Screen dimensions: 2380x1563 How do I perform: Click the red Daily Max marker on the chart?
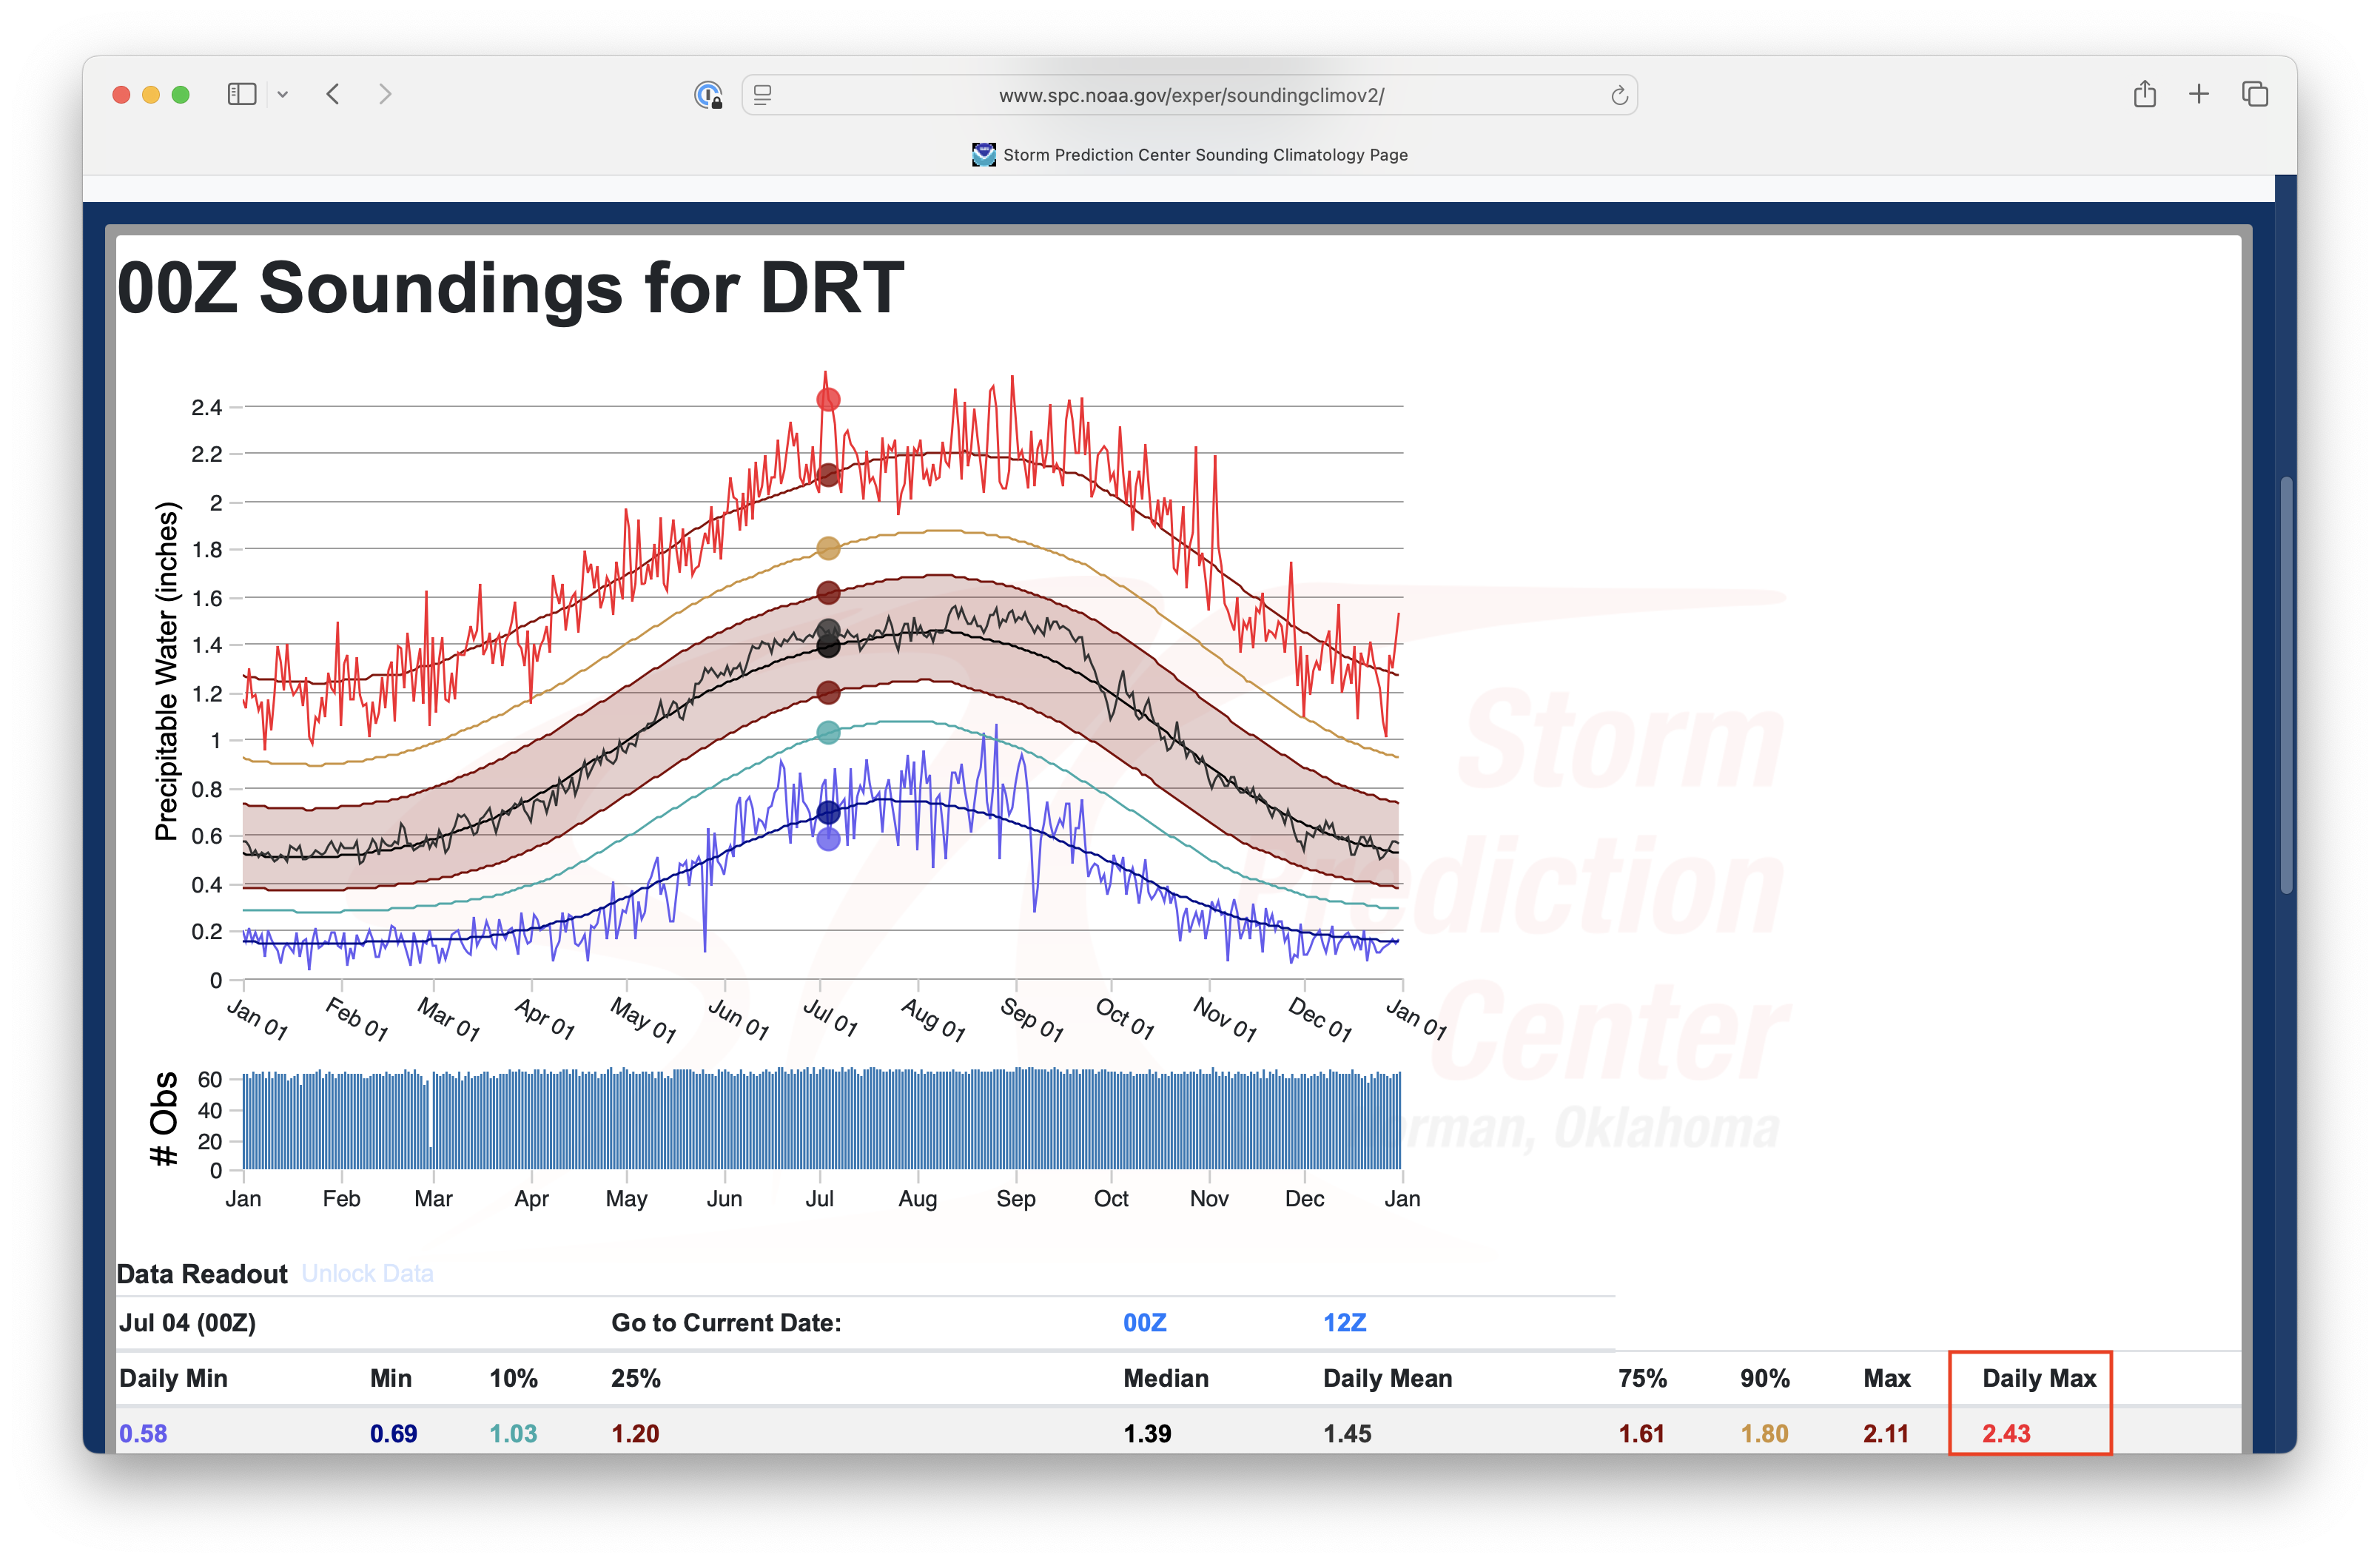828,400
